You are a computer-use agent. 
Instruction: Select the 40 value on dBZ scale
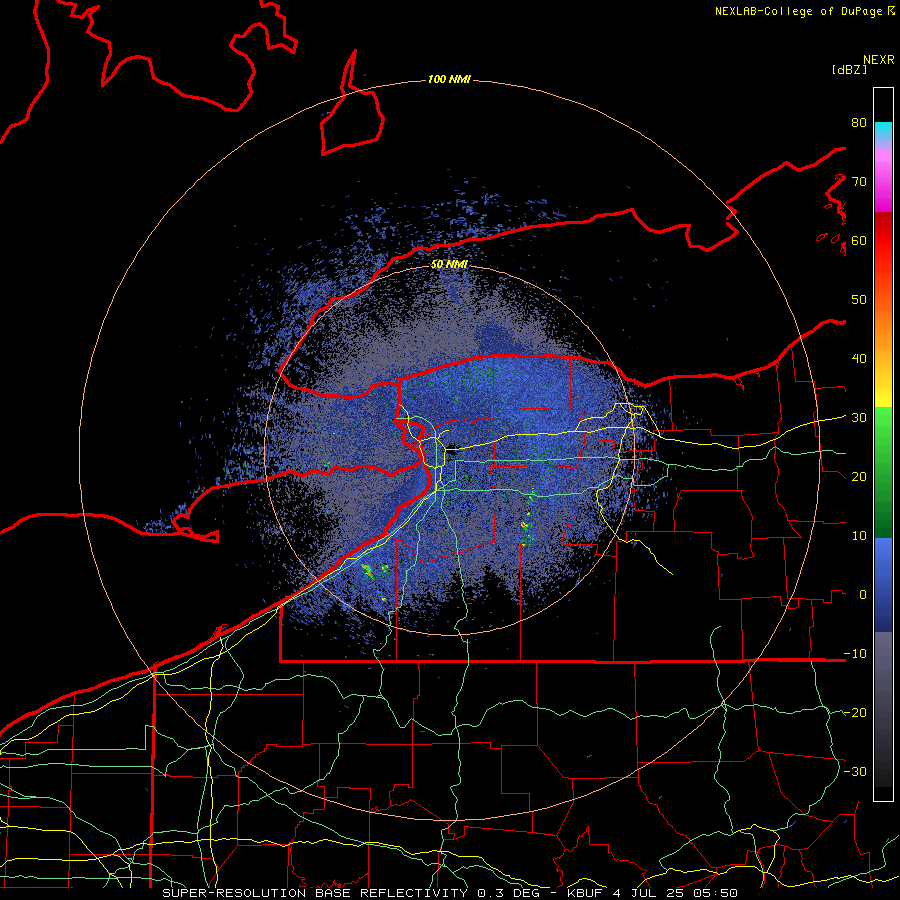(x=859, y=359)
